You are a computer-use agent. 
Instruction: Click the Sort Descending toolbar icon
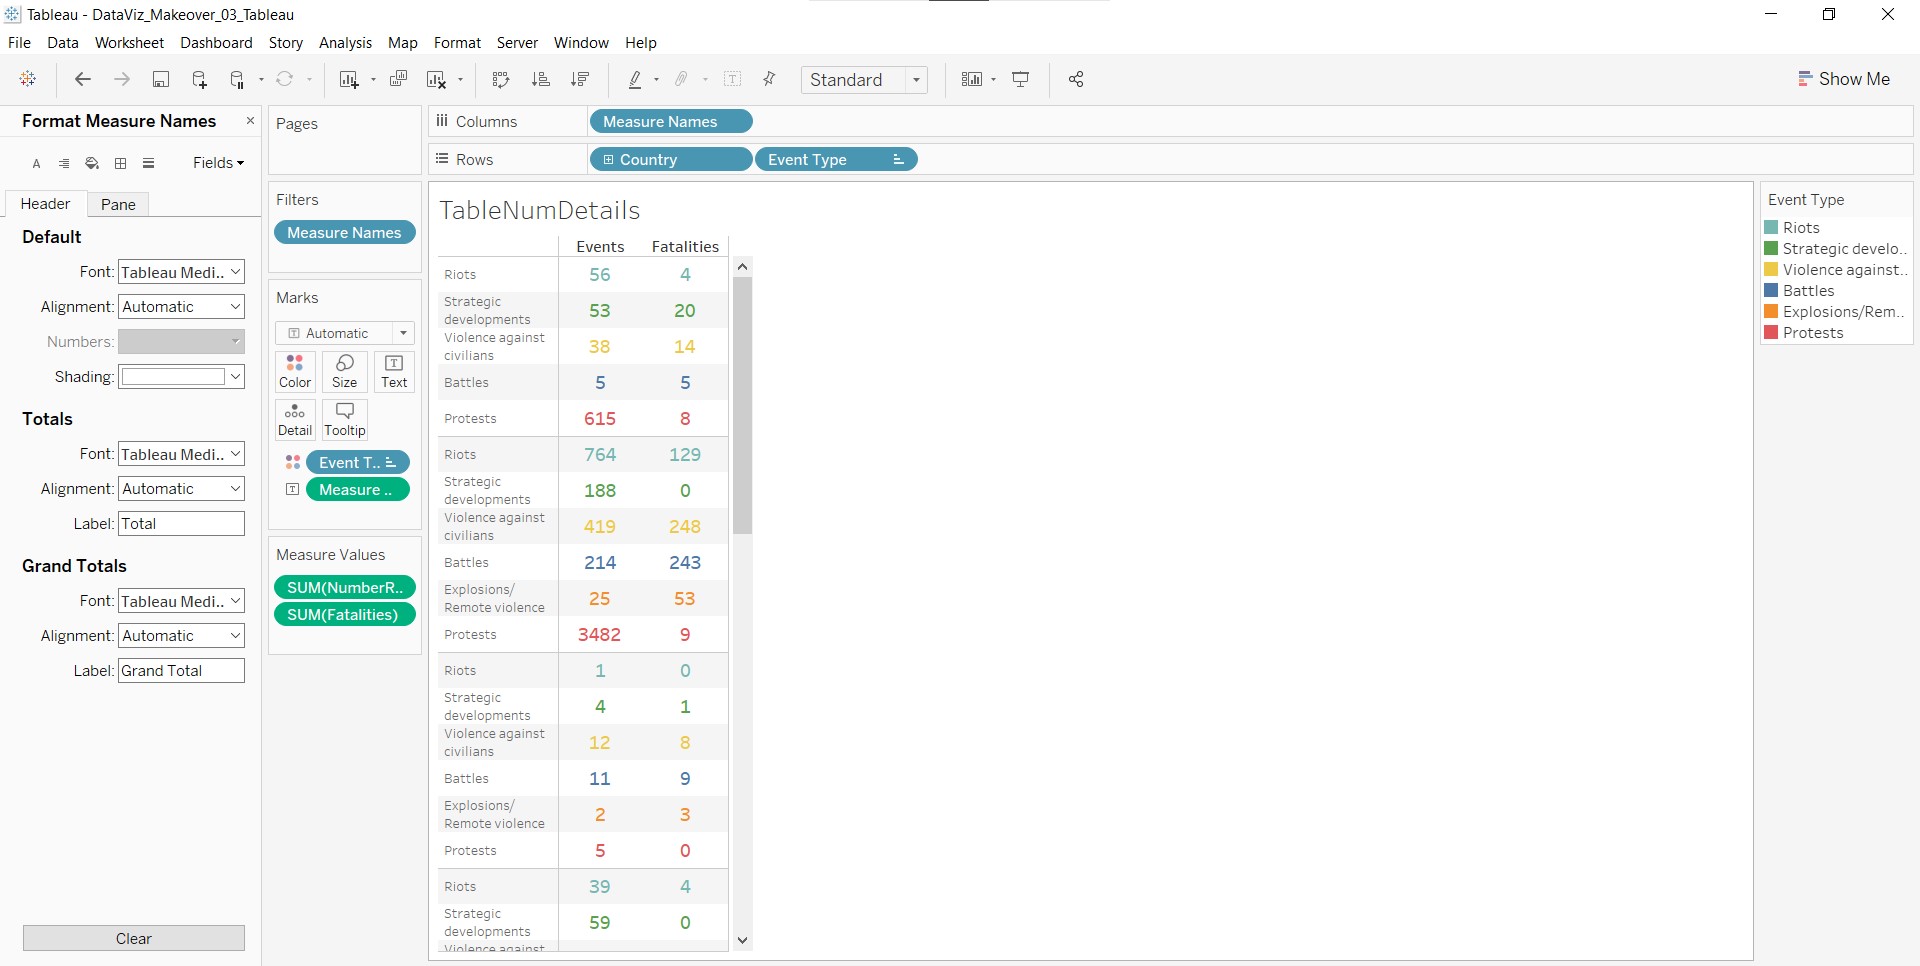tap(579, 80)
